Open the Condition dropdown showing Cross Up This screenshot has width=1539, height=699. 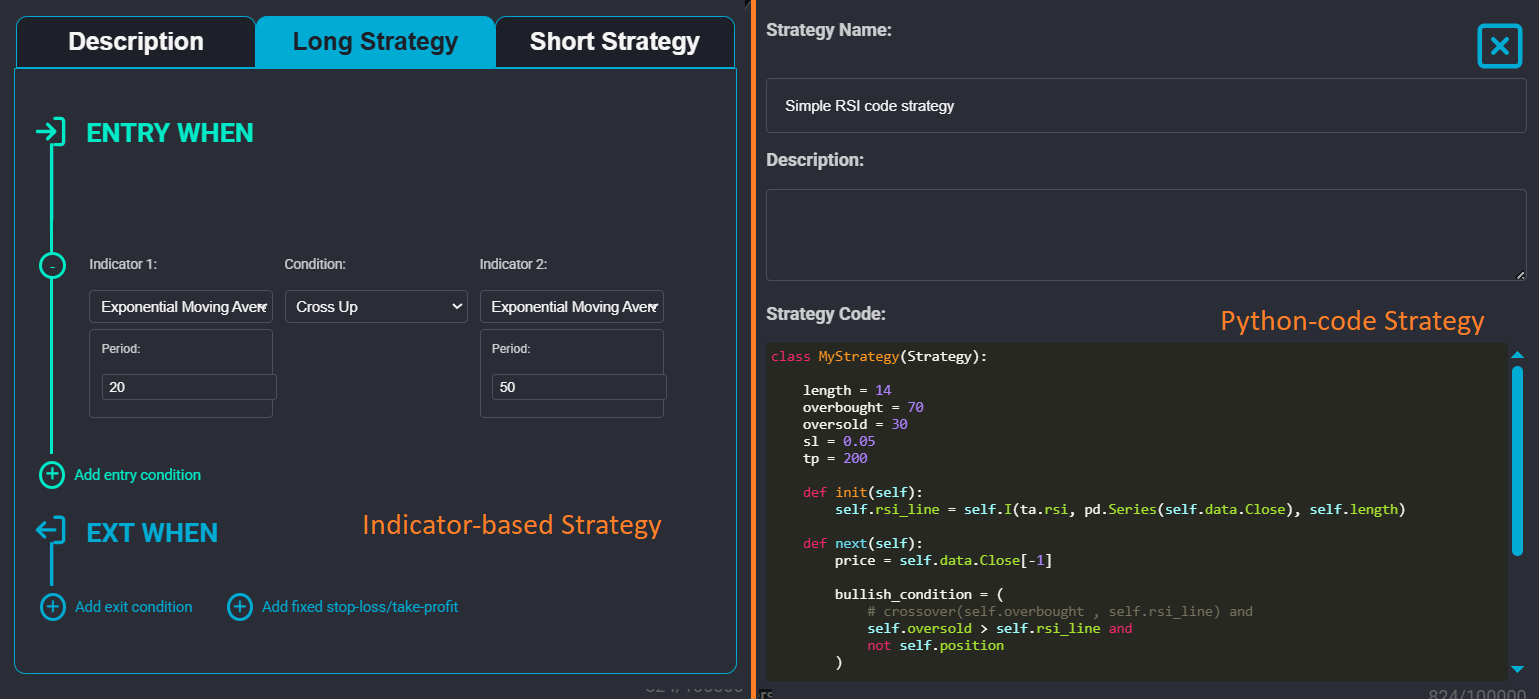[376, 307]
